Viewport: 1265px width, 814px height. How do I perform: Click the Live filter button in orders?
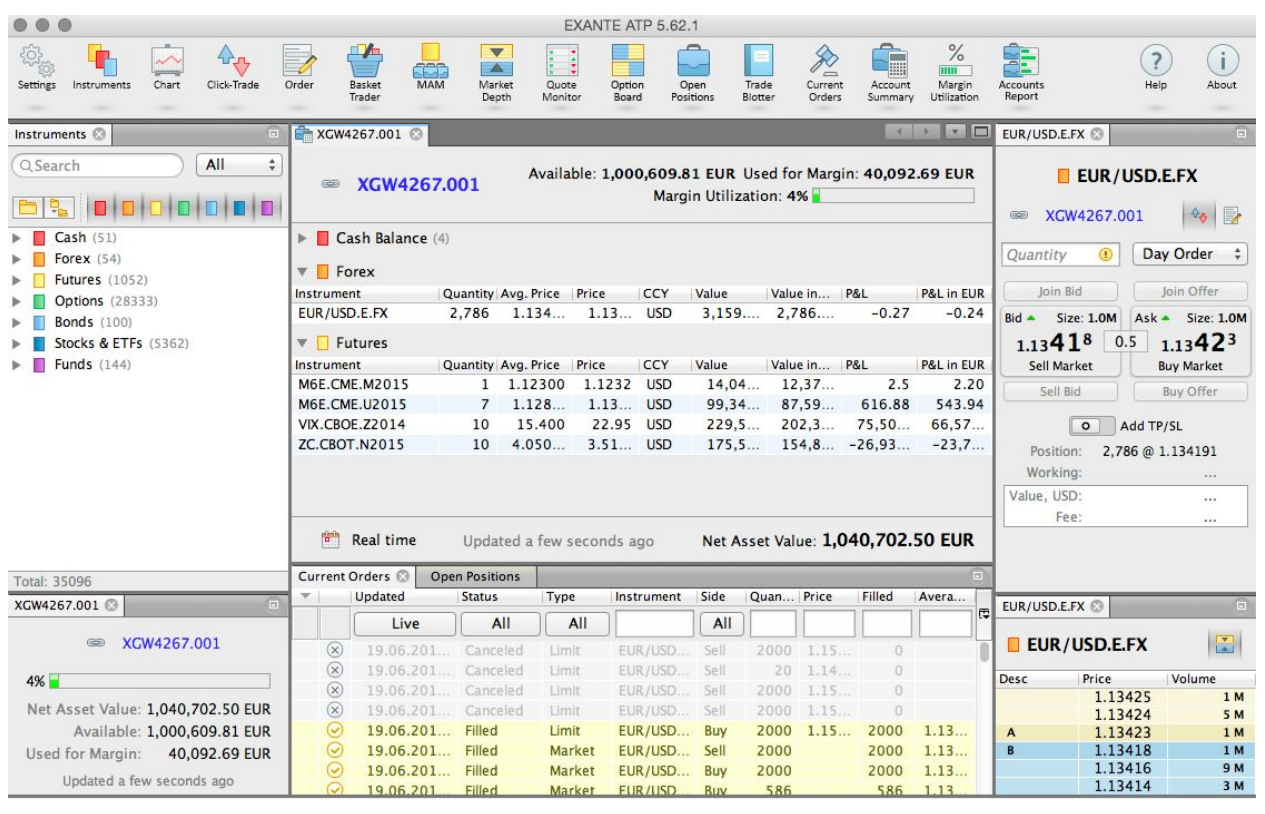click(405, 624)
